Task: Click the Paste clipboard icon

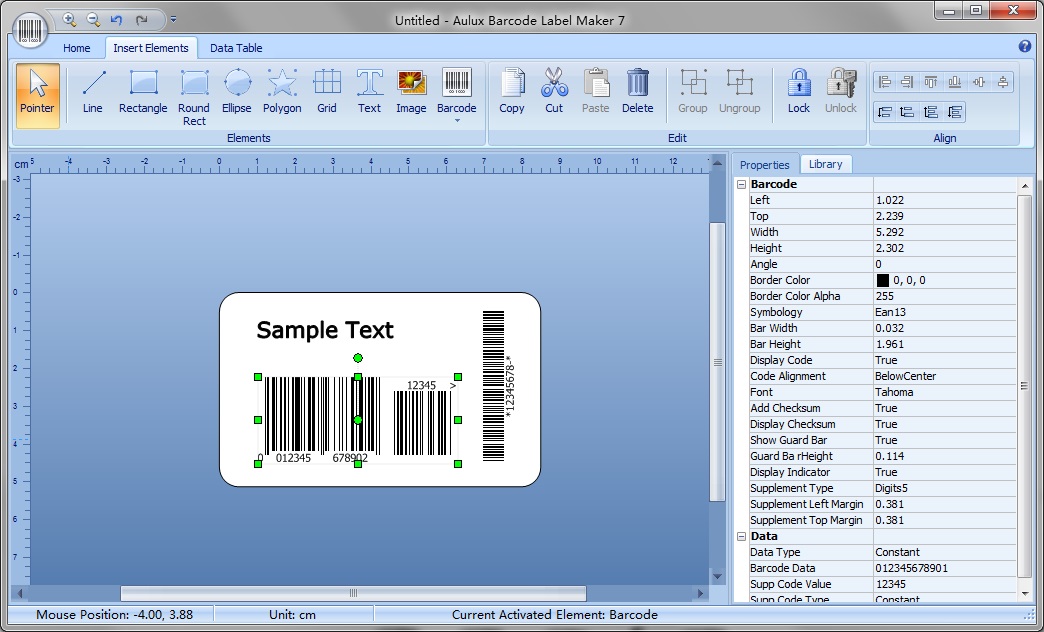Action: pyautogui.click(x=596, y=83)
